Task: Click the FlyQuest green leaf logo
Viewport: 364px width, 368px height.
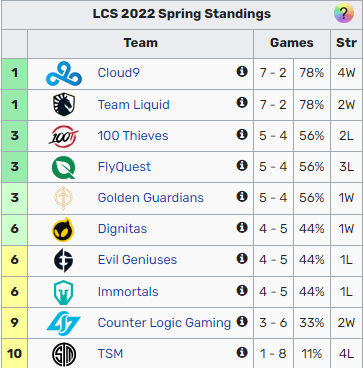Action: click(x=64, y=167)
